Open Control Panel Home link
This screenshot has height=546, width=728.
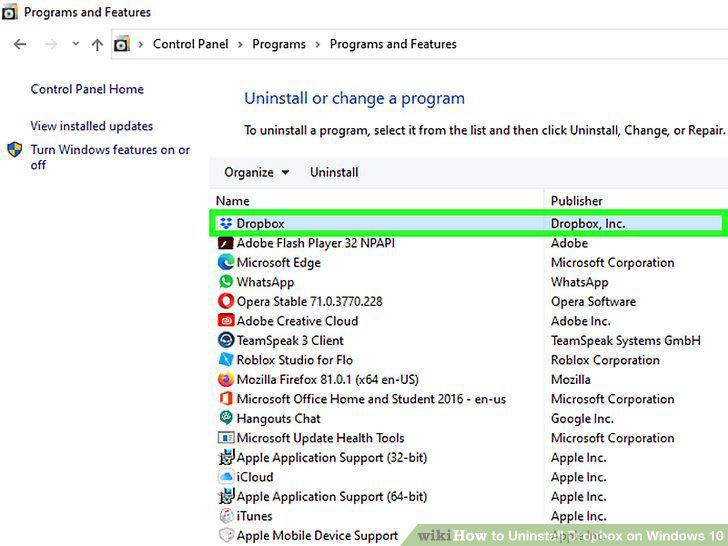(x=87, y=89)
